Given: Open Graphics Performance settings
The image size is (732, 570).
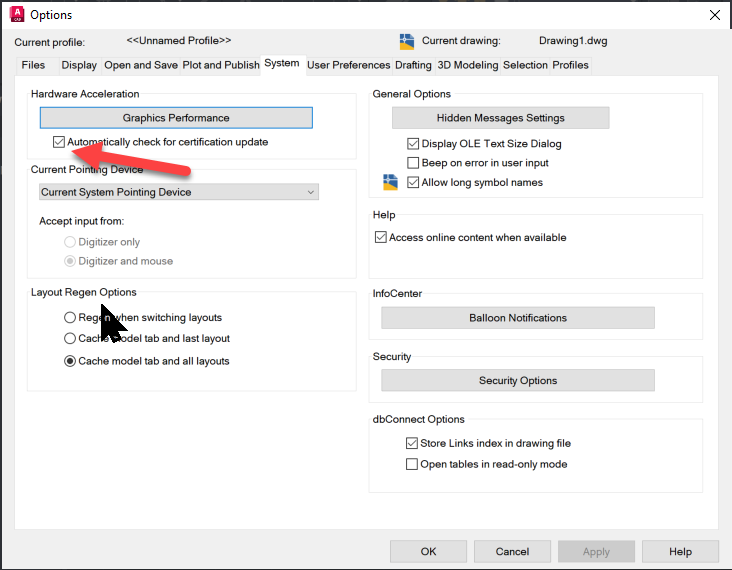Looking at the screenshot, I should click(x=176, y=118).
